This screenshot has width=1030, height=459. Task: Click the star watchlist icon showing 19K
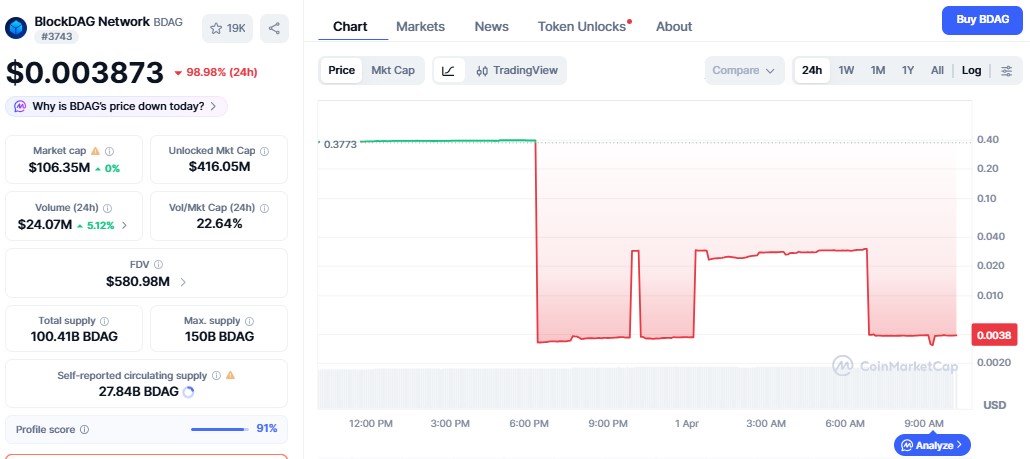coord(227,28)
